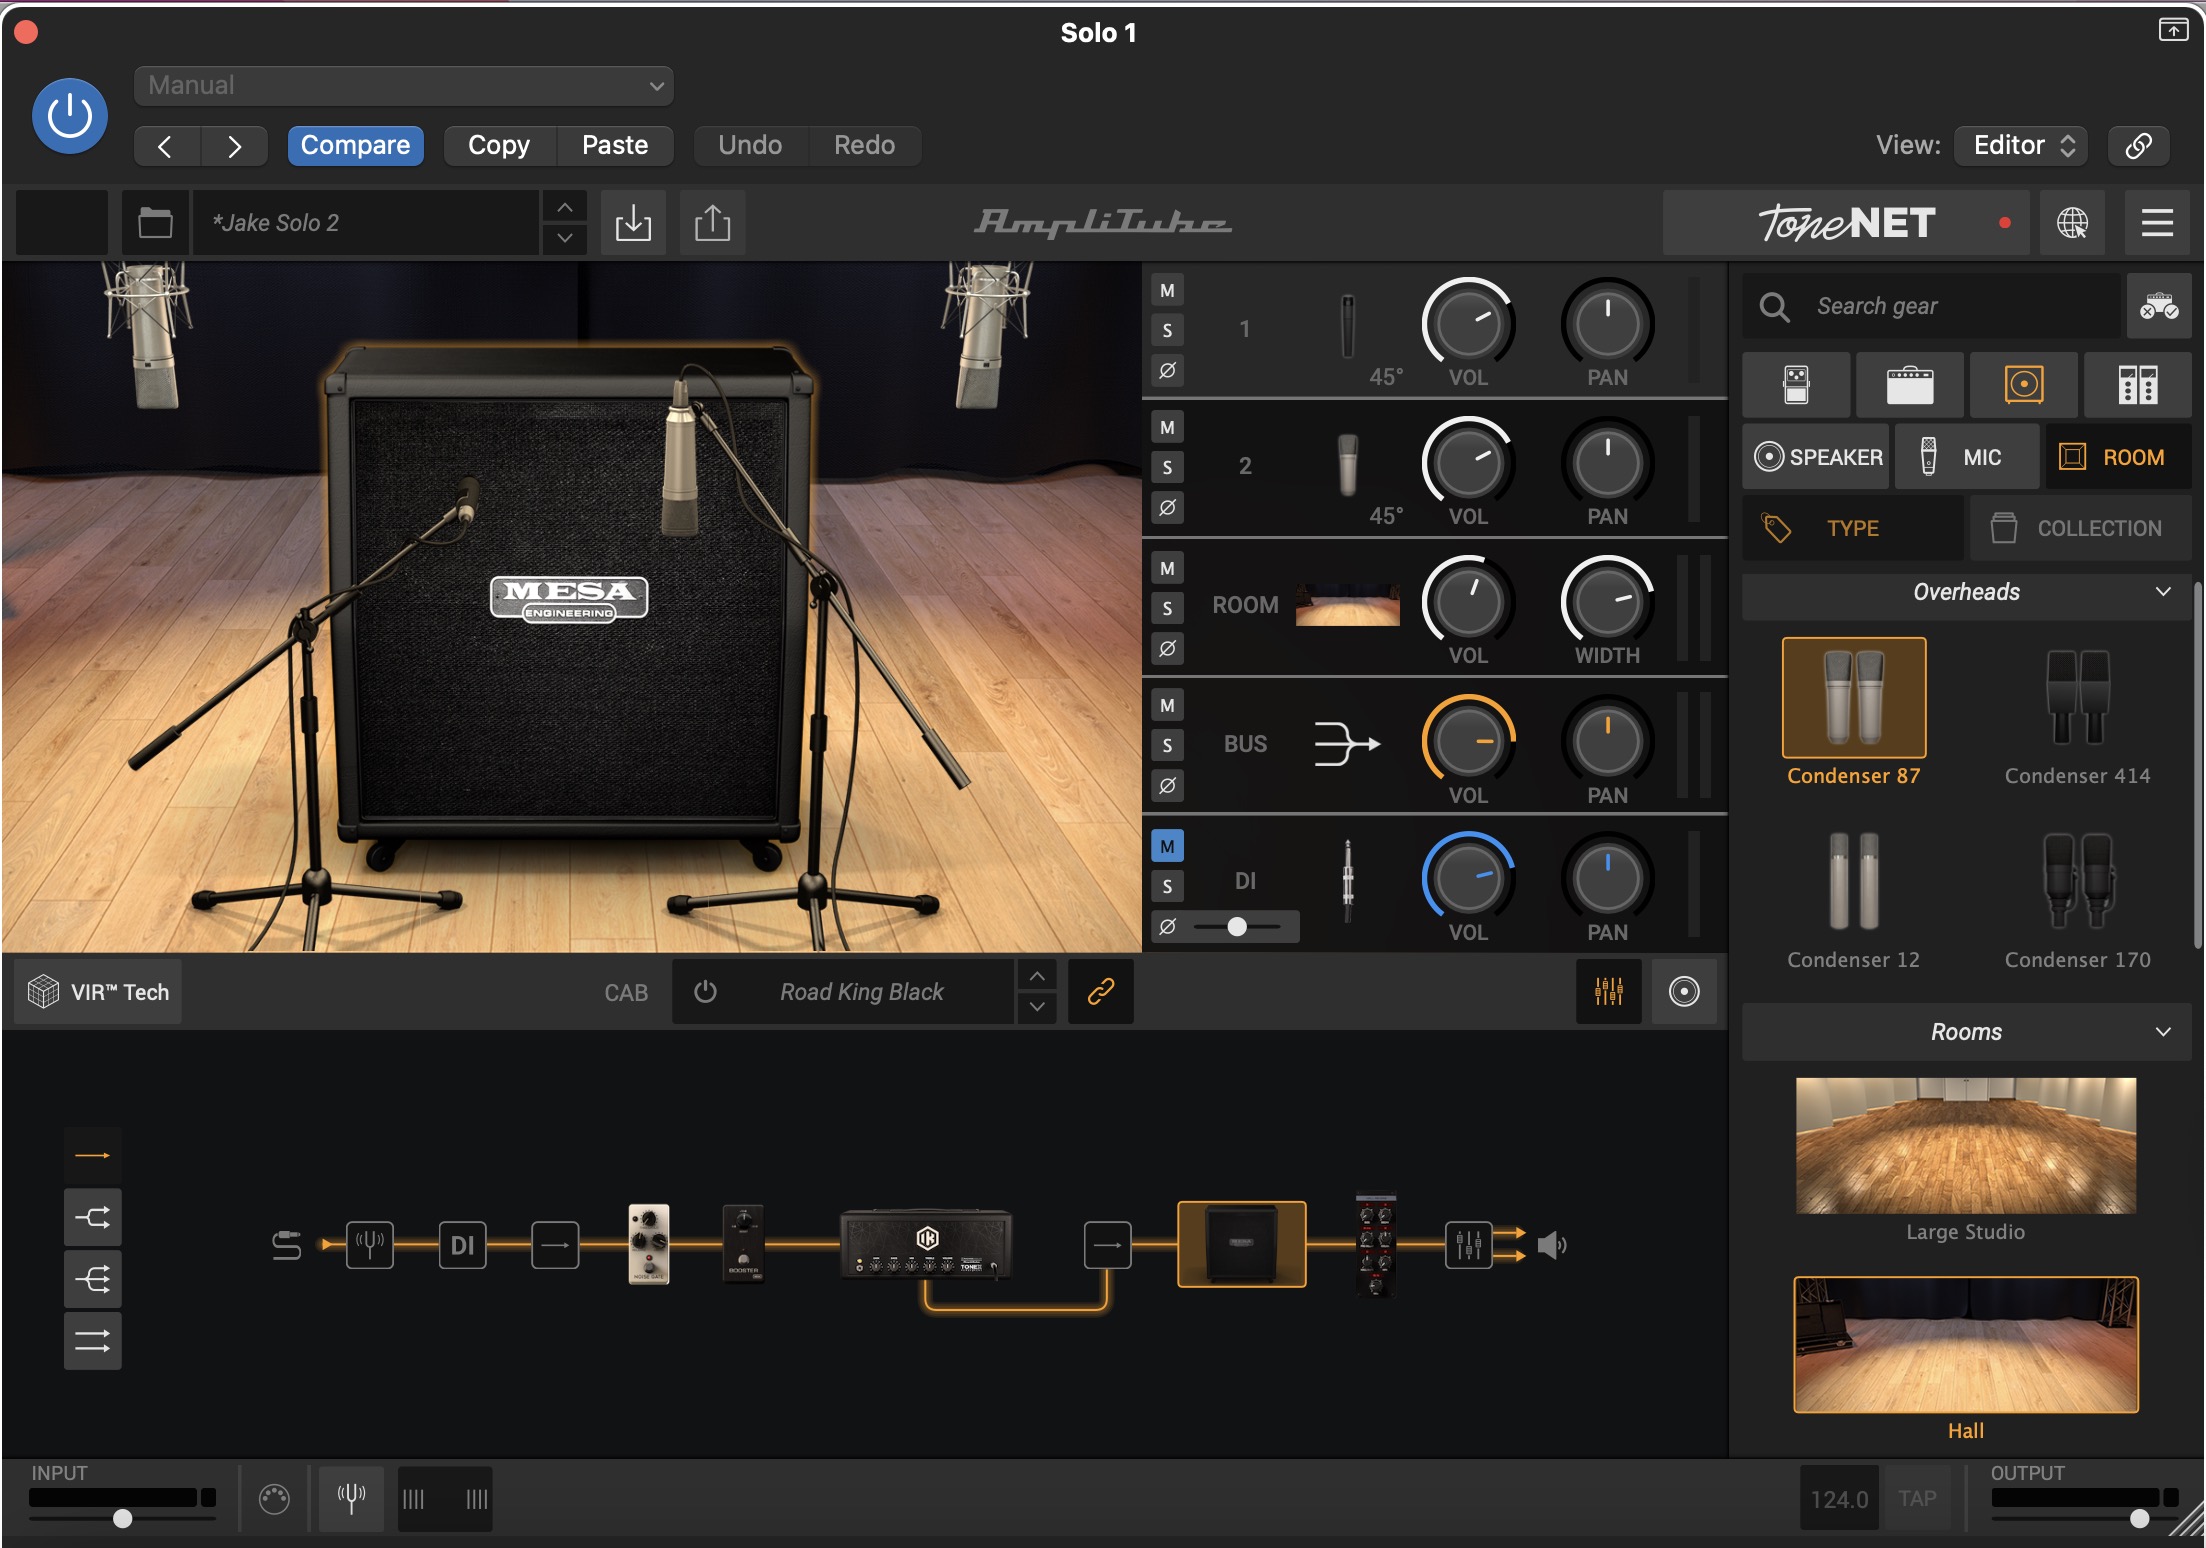The width and height of the screenshot is (2206, 1548).
Task: Click the Compare button
Action: [x=355, y=146]
